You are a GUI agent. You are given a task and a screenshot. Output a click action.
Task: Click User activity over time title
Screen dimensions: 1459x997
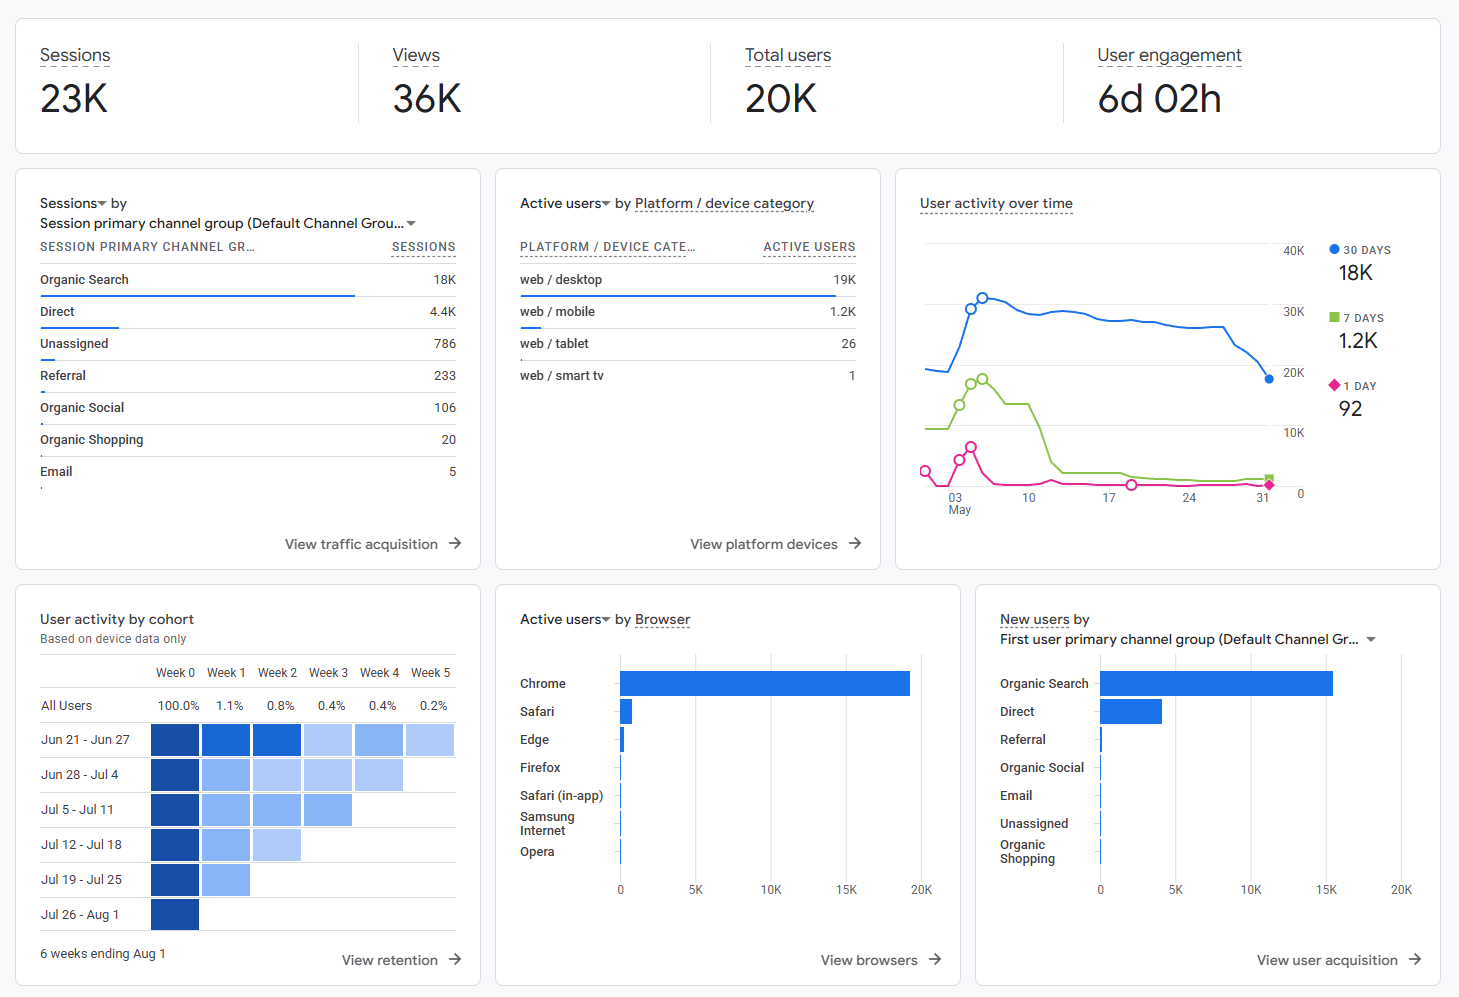click(x=996, y=203)
